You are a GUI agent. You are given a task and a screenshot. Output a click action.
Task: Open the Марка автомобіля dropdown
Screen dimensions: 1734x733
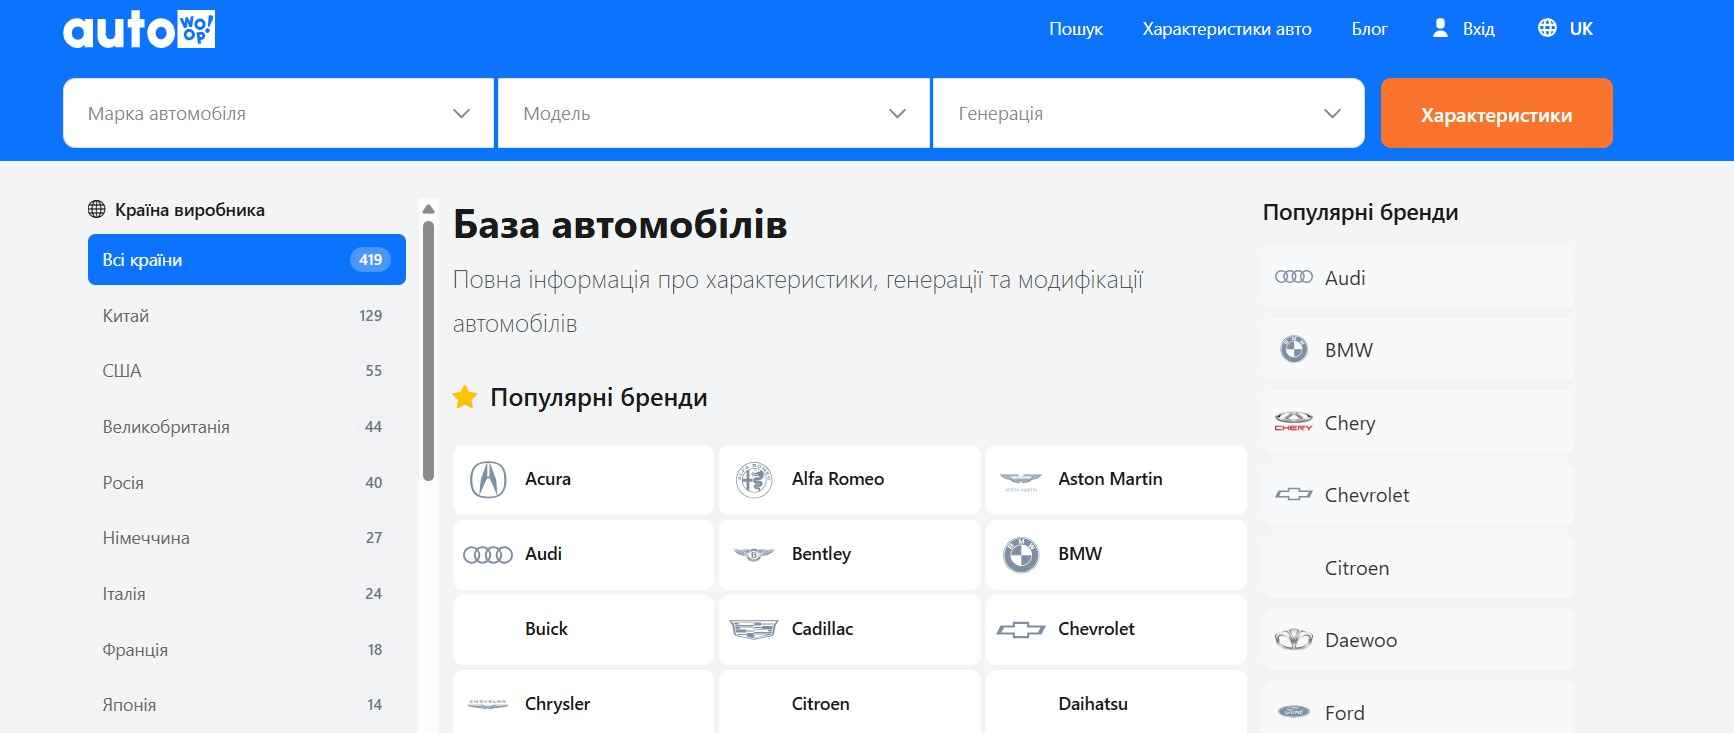[278, 113]
